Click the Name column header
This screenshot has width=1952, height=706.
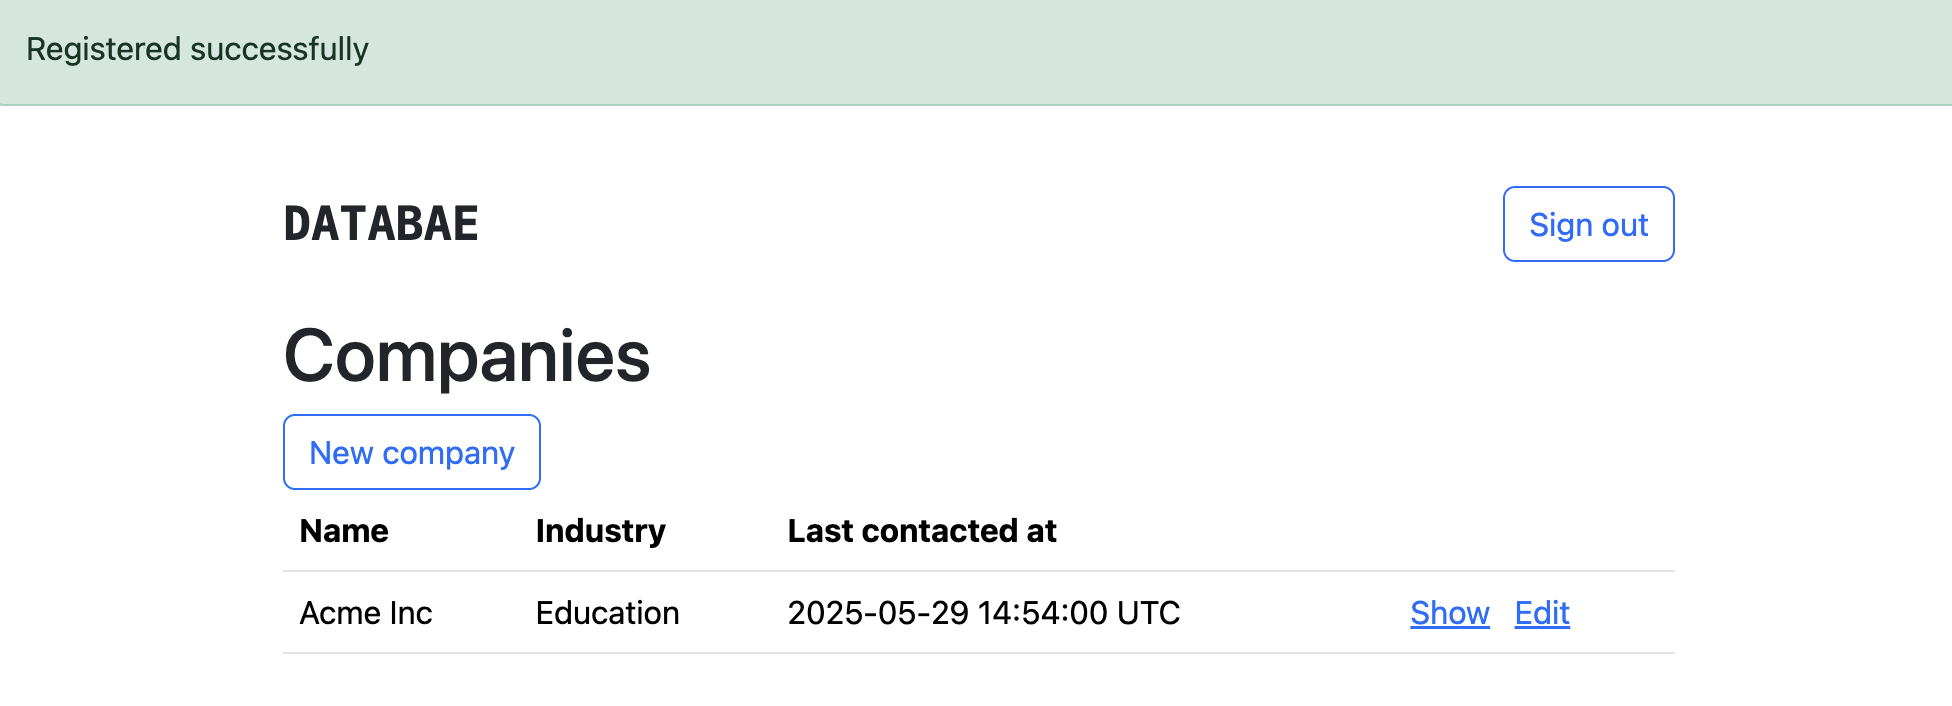coord(344,531)
